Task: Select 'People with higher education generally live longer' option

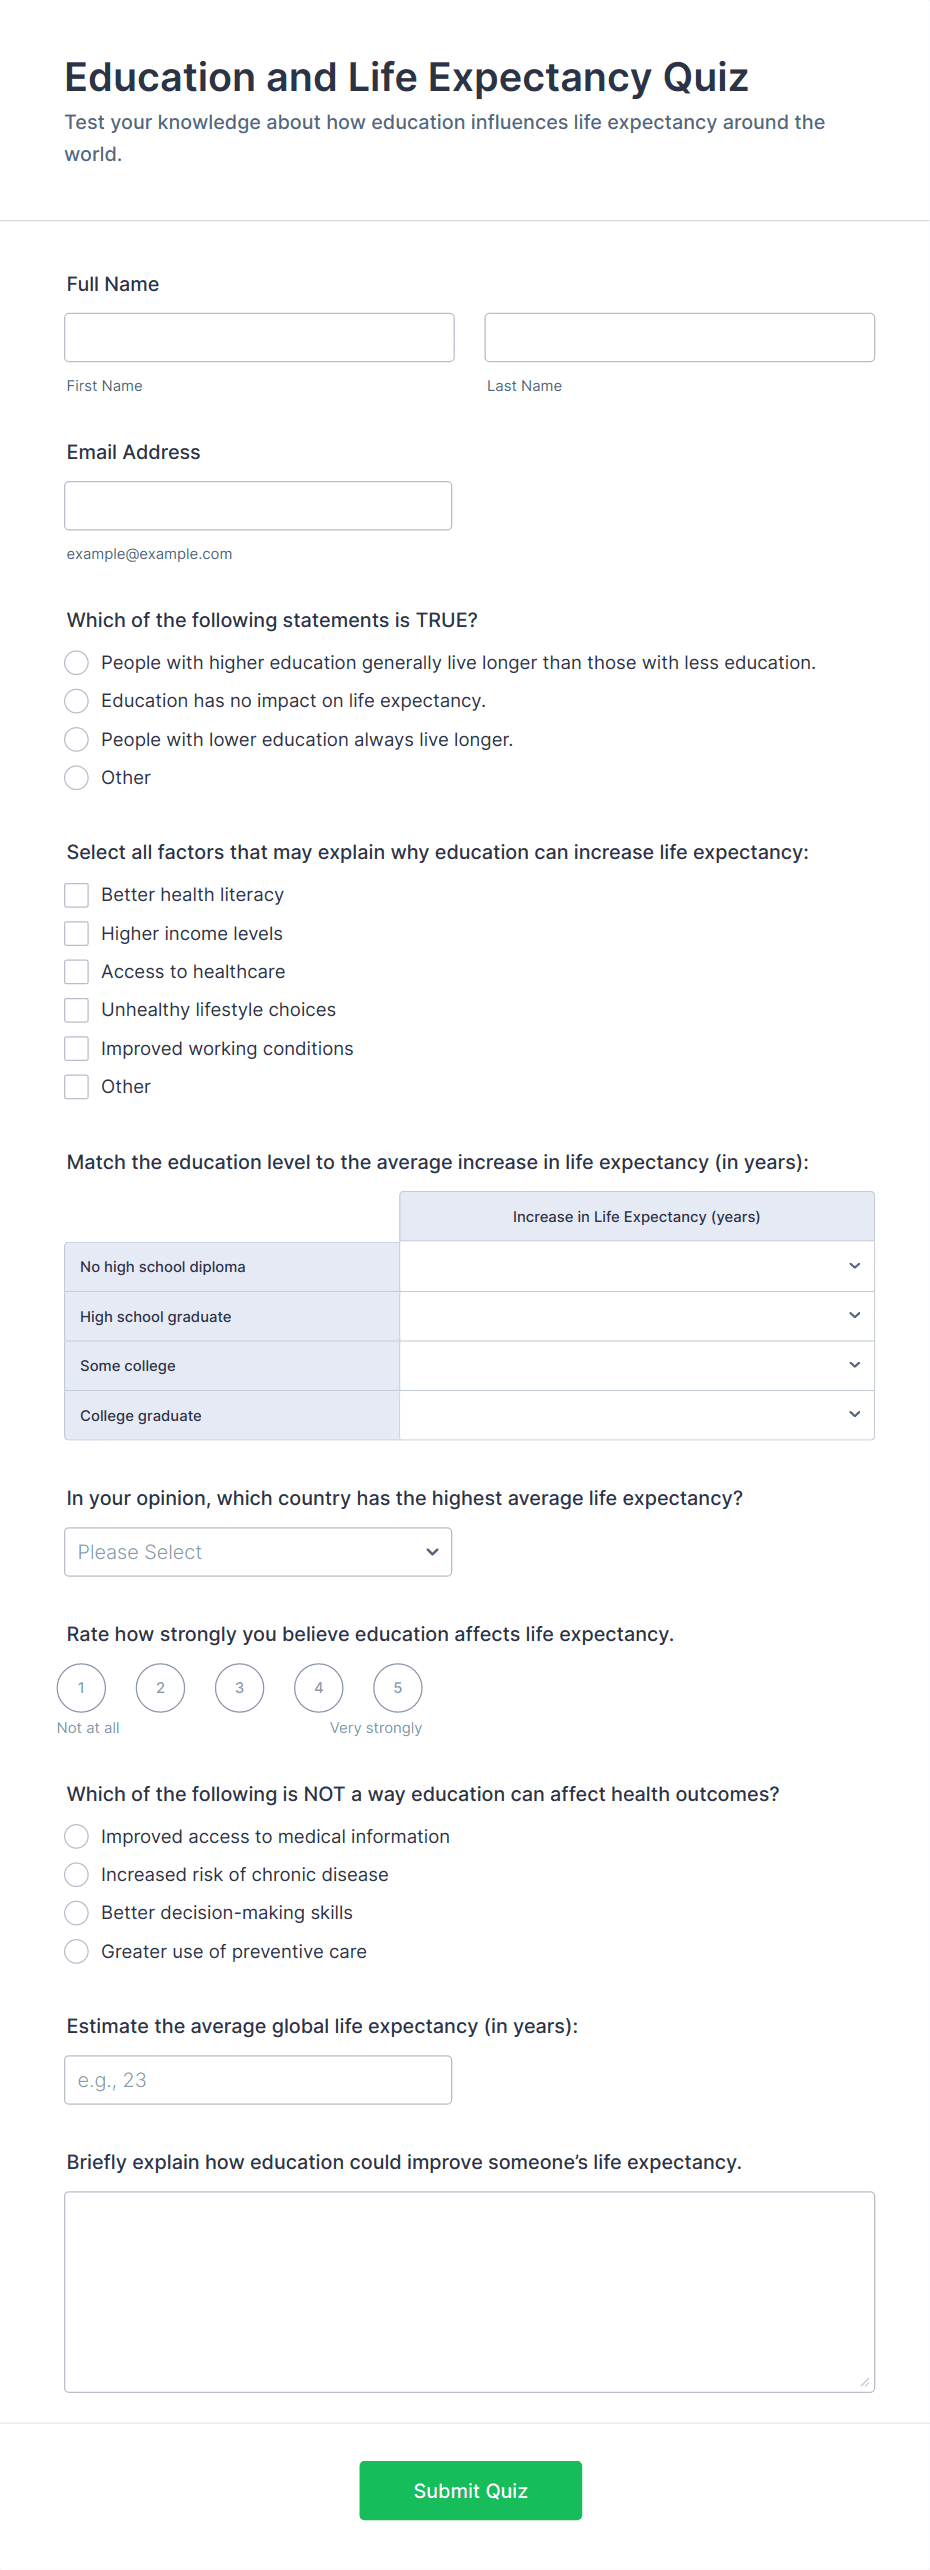Action: [x=77, y=663]
